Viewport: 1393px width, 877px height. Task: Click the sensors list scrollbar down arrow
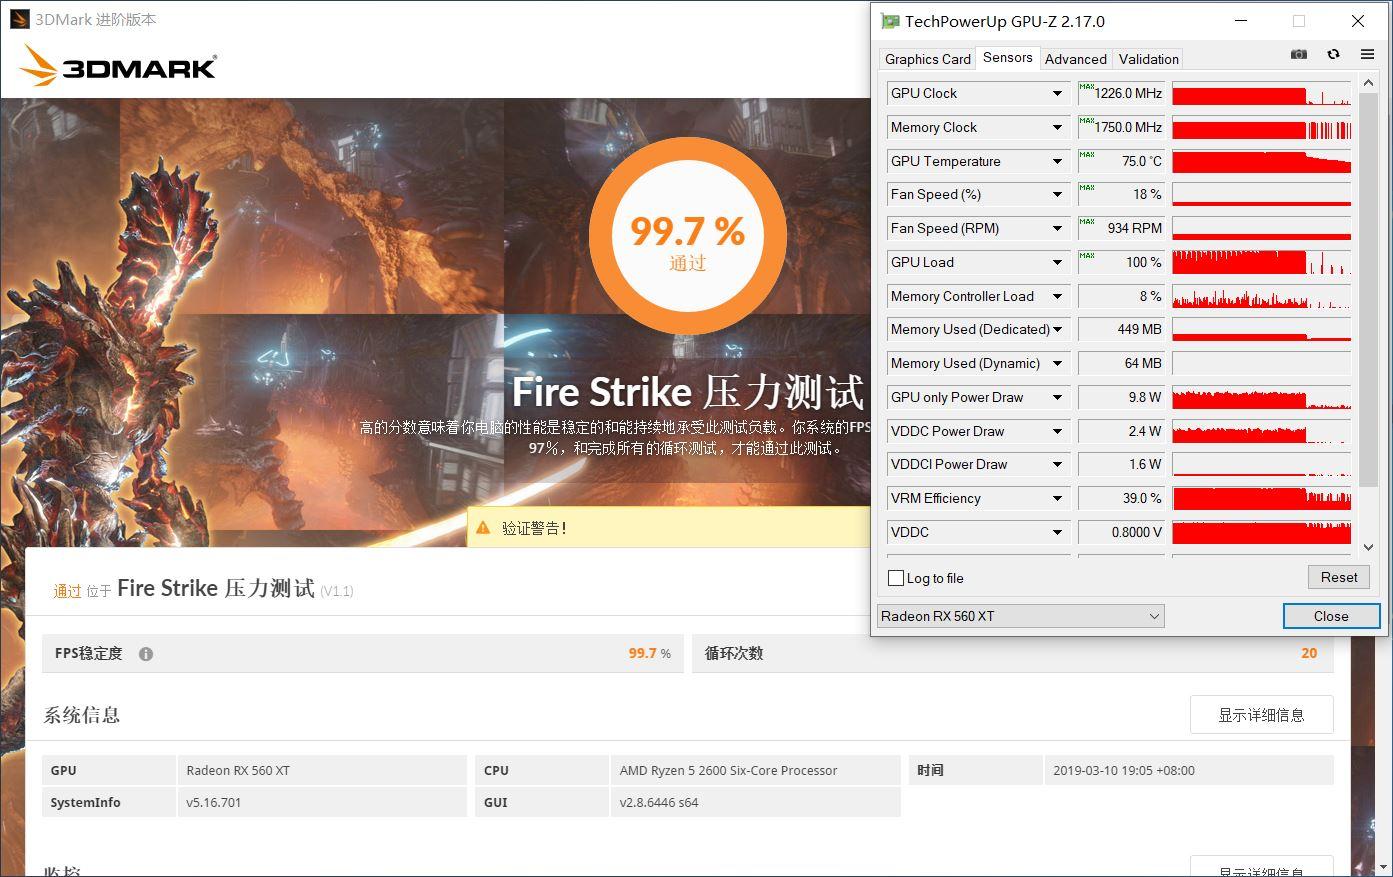point(1368,547)
